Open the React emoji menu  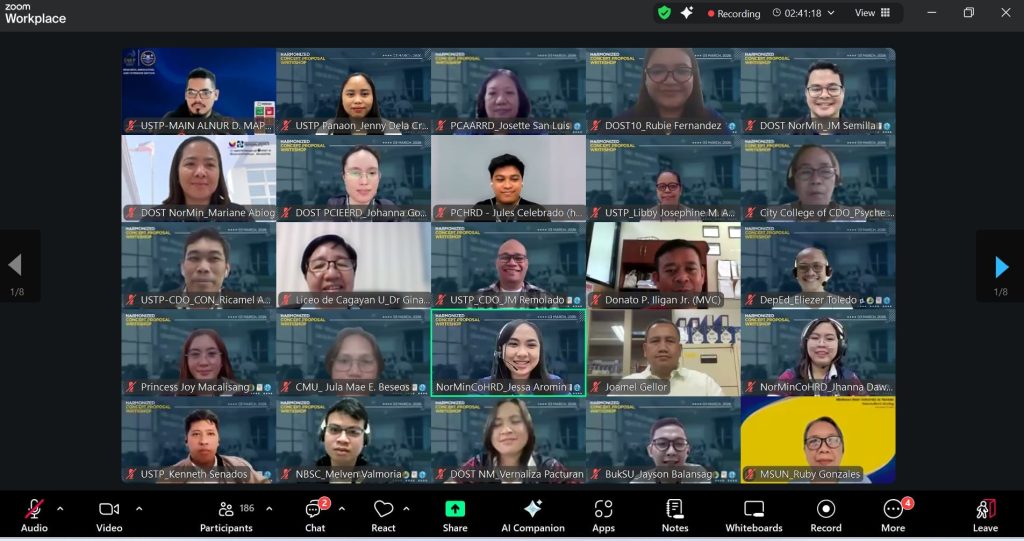coord(383,515)
